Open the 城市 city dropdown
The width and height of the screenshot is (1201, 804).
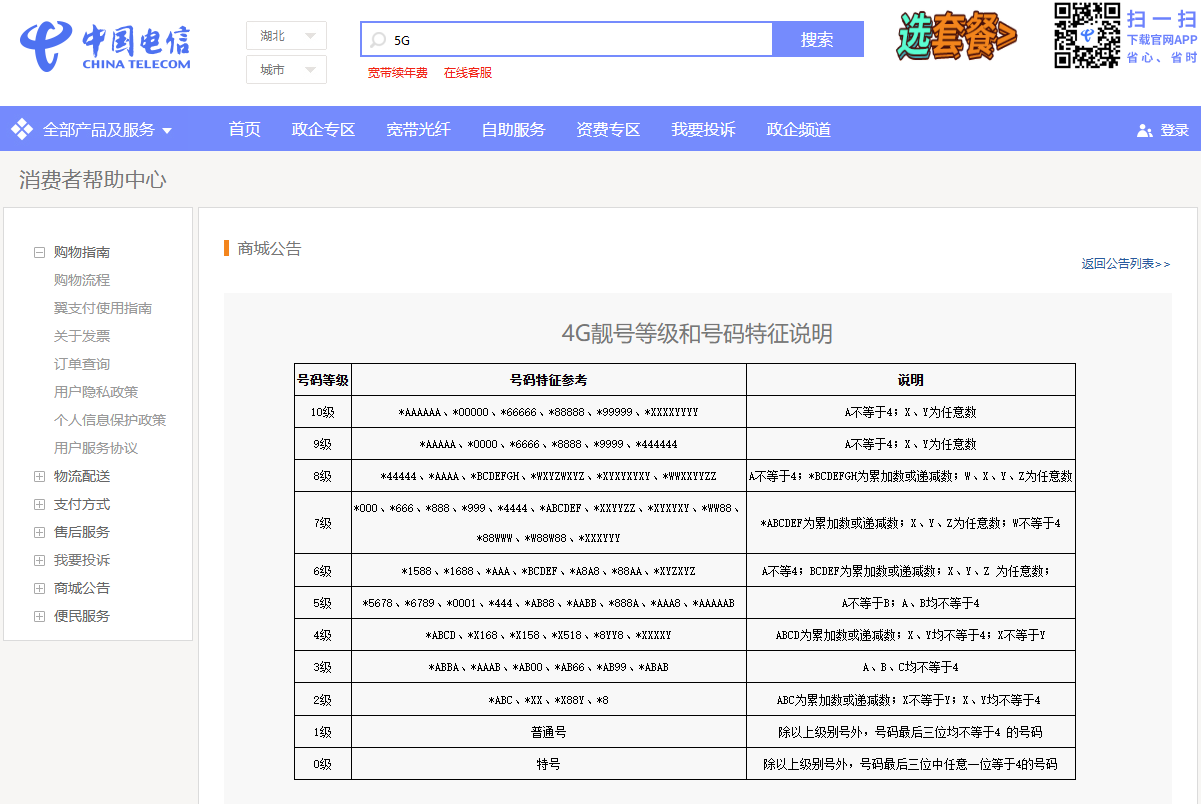[x=286, y=70]
